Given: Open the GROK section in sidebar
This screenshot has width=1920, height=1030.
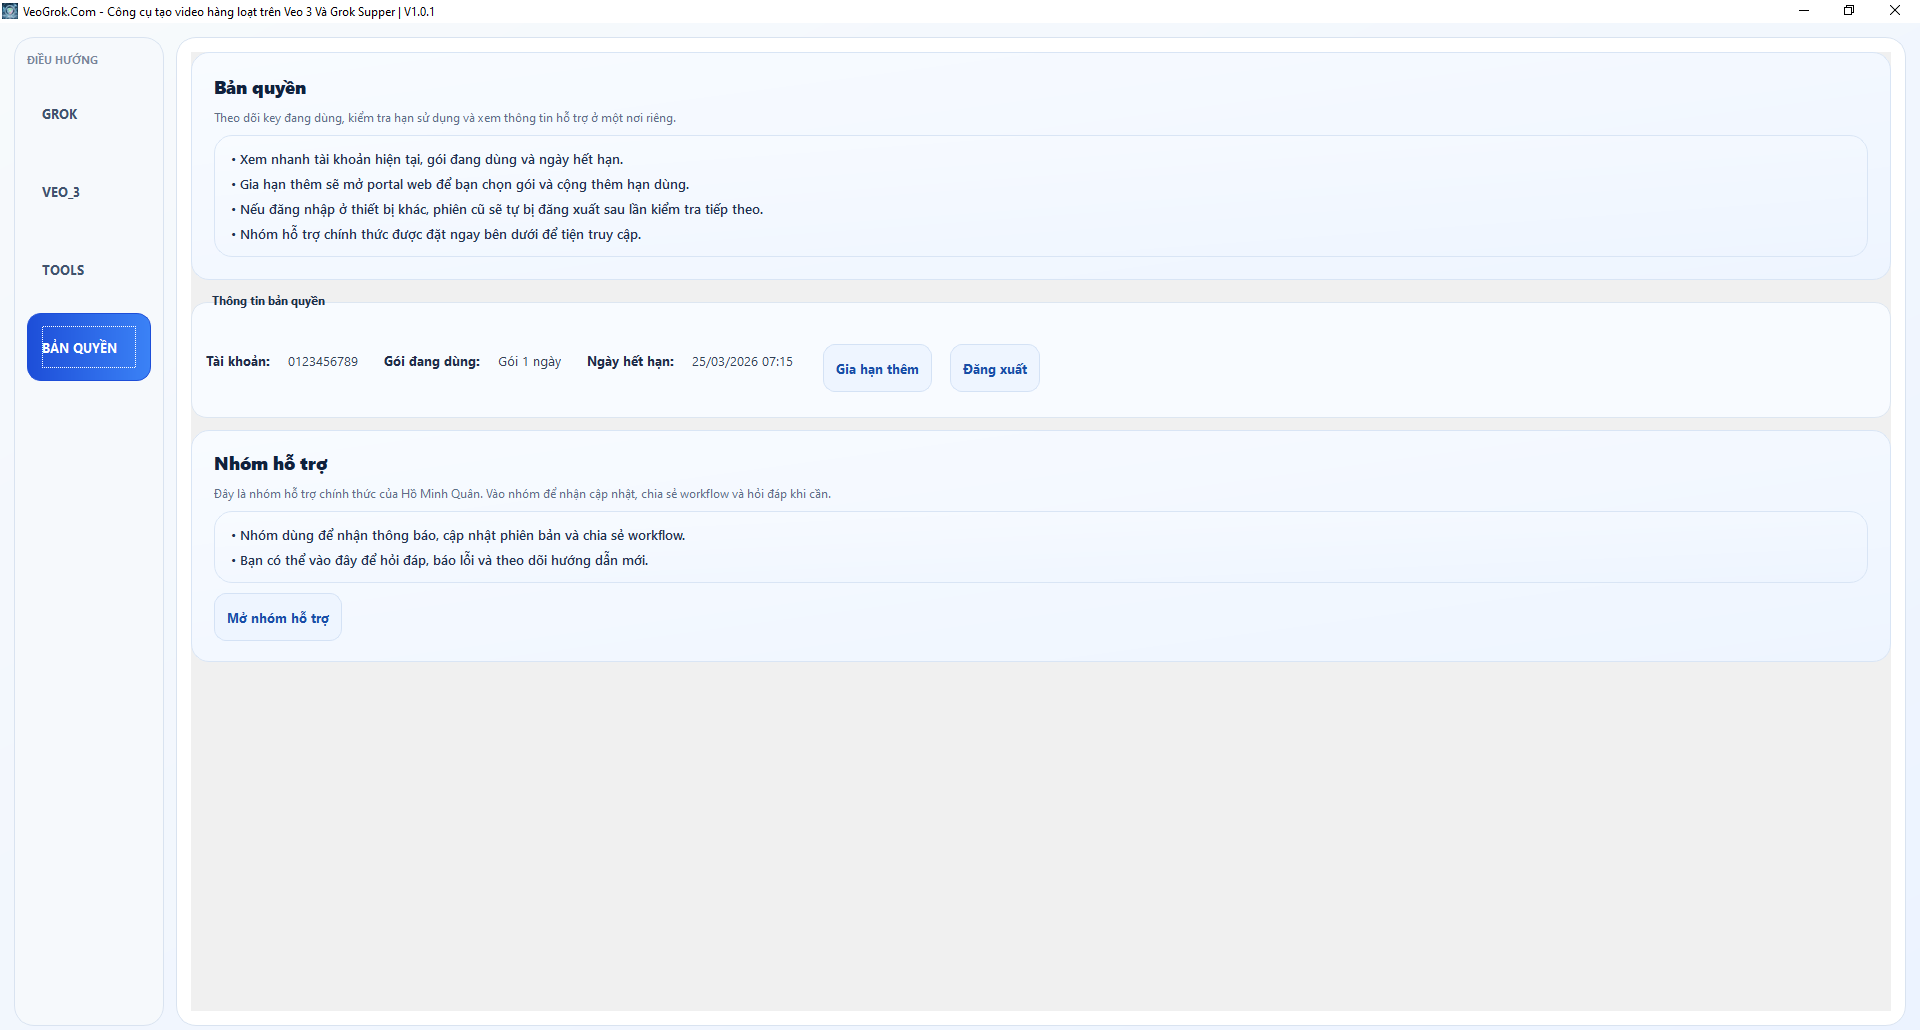Looking at the screenshot, I should (60, 114).
